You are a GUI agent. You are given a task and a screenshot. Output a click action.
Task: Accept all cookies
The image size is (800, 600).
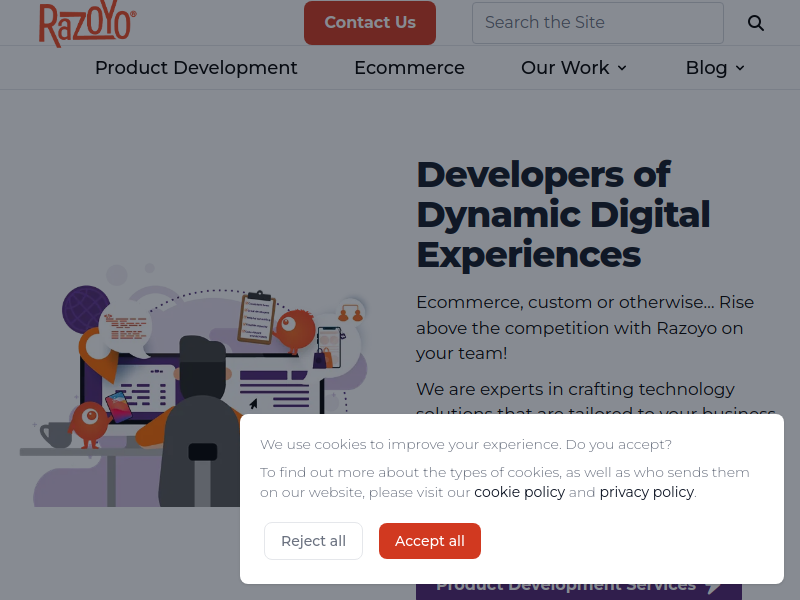click(x=430, y=541)
